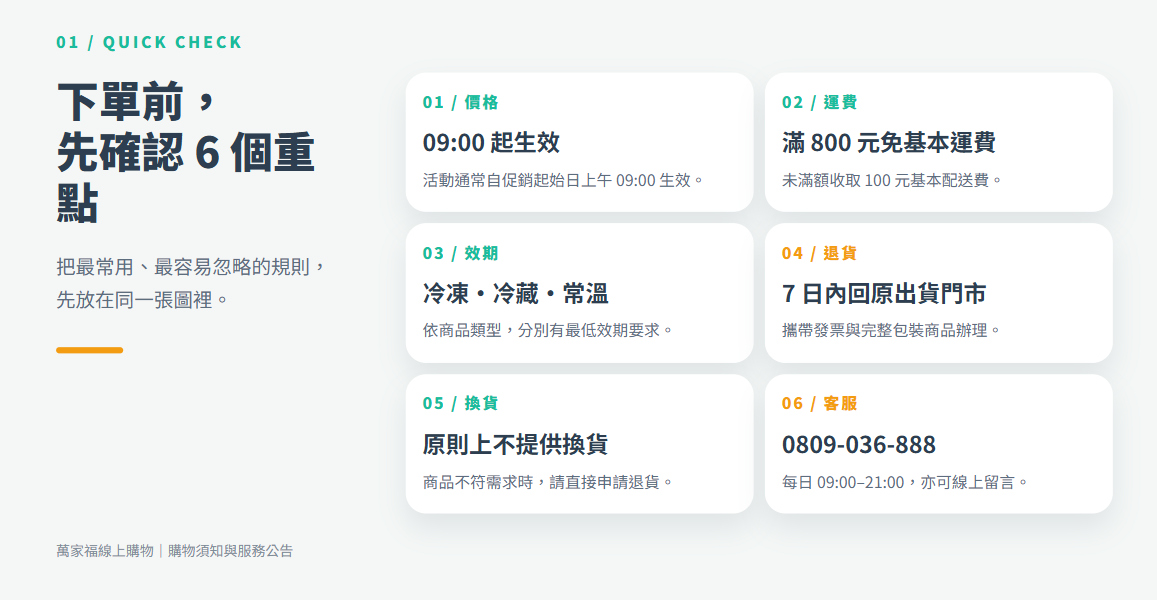
Task: Click the orange accent bar under the intro
Action: pos(89,350)
